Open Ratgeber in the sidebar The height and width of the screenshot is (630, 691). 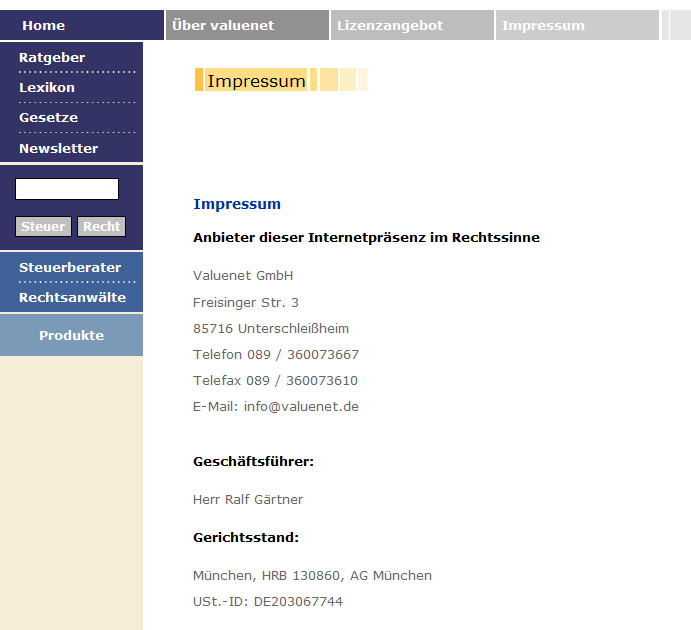coord(52,57)
